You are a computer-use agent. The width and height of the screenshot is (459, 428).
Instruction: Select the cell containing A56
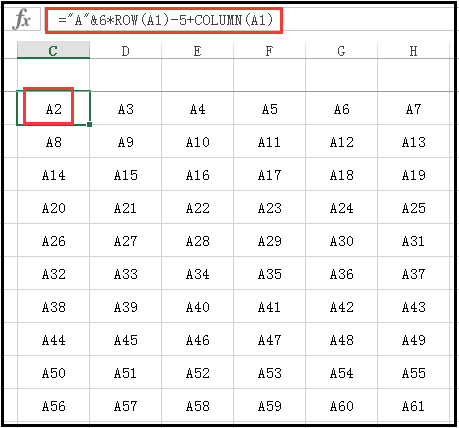click(x=53, y=405)
